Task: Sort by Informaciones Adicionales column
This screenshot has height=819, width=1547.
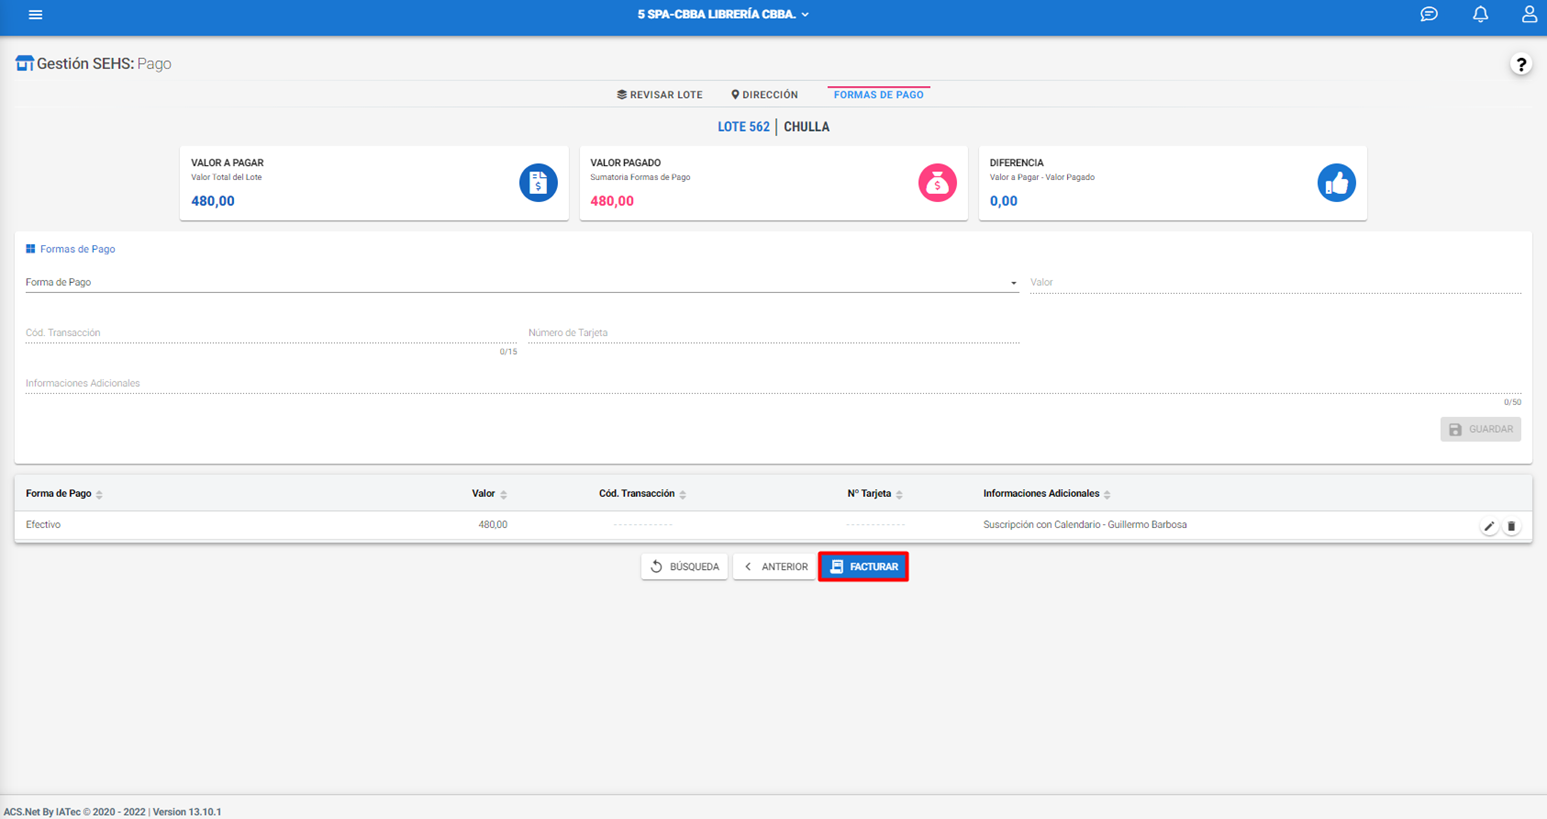Action: click(x=1047, y=494)
